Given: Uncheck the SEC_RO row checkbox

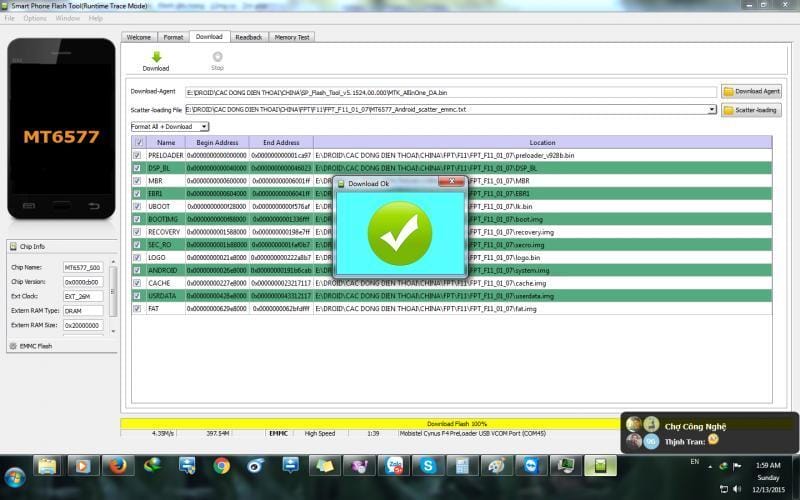Looking at the screenshot, I should [137, 244].
